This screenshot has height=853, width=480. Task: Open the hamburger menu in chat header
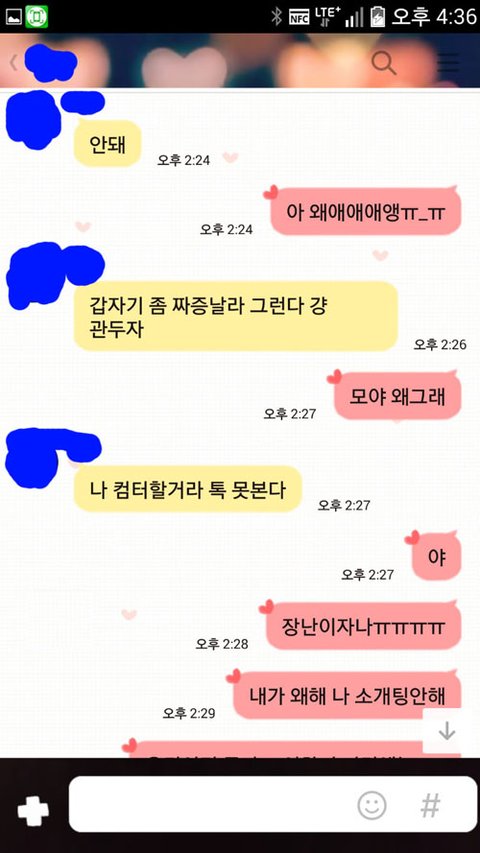[x=448, y=63]
